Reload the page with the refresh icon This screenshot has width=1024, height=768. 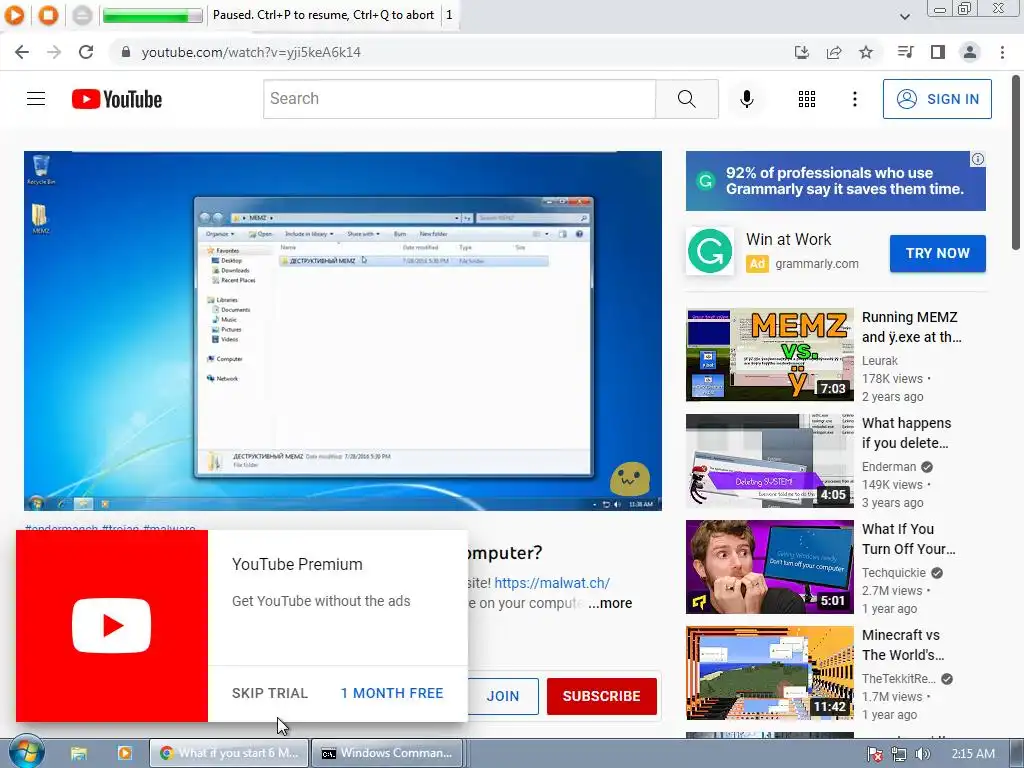[86, 52]
